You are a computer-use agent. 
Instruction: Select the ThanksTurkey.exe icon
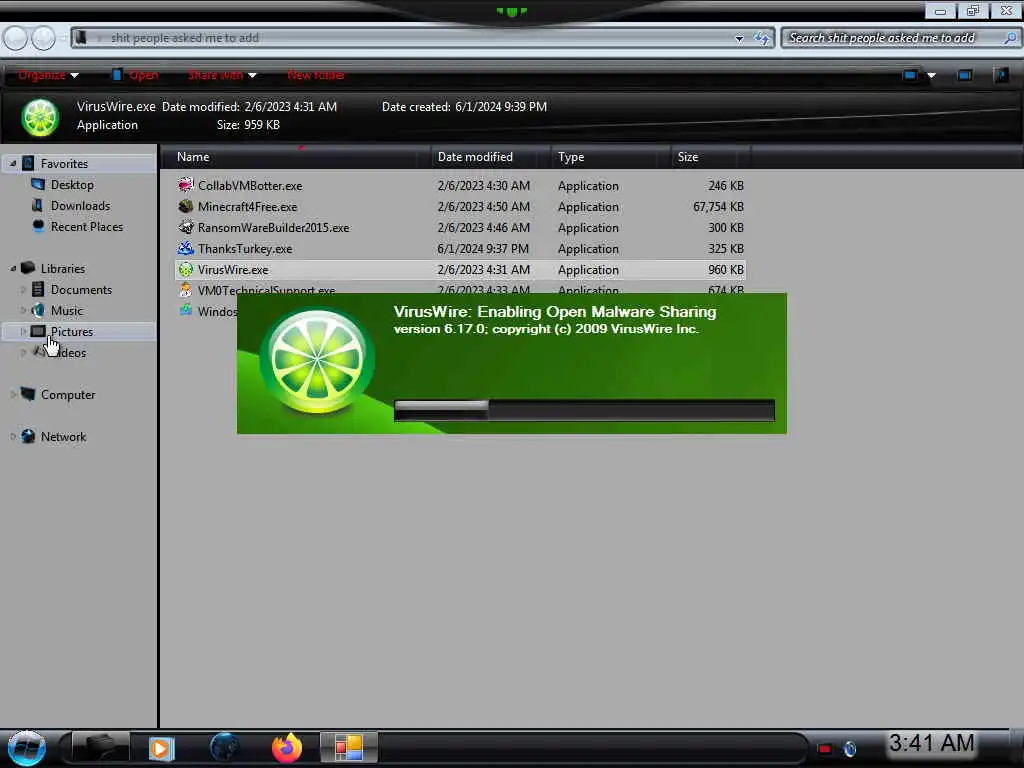185,248
